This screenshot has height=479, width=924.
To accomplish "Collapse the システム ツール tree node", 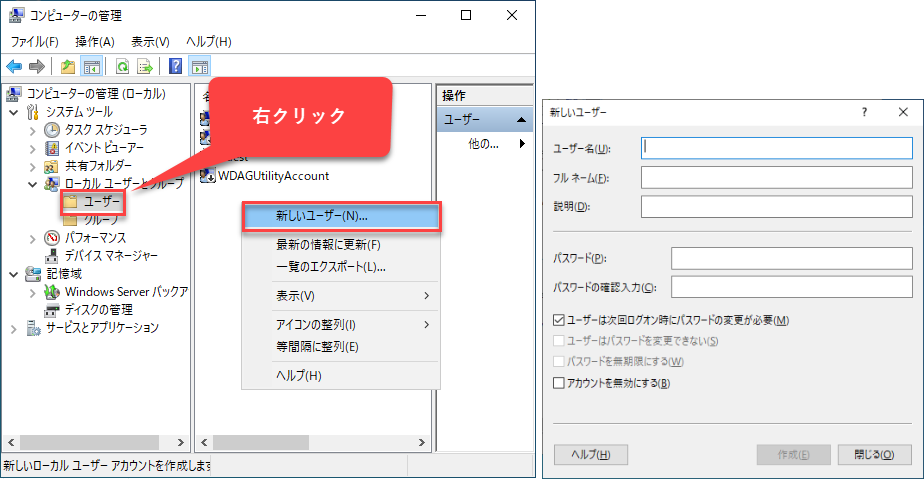I will 15,112.
